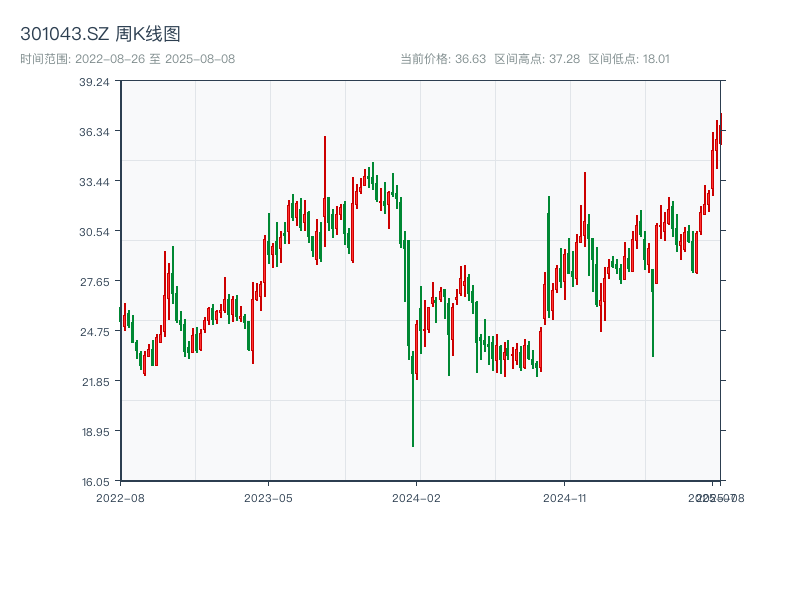Viewport: 800px width, 600px height.
Task: Click the y-axis value 39.24
Action: [x=94, y=82]
